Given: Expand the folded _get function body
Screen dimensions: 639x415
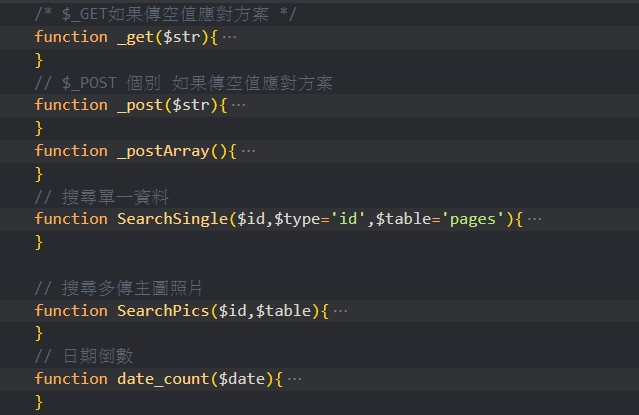Looking at the screenshot, I should pyautogui.click(x=230, y=37).
